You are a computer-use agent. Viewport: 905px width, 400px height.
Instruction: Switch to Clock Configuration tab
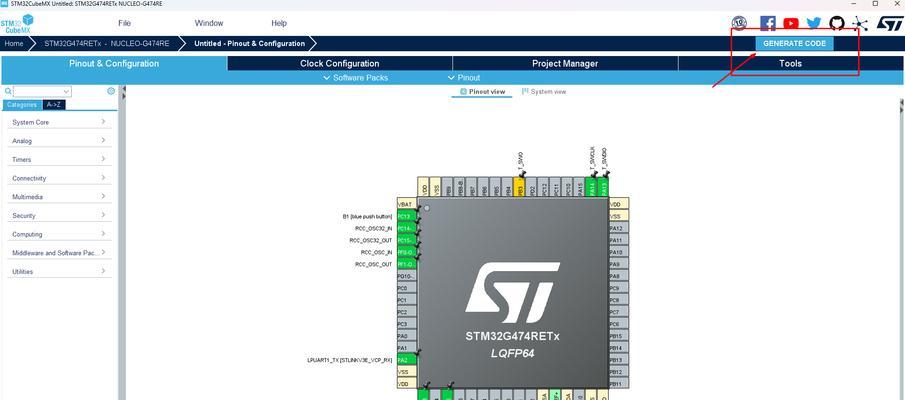(x=339, y=63)
